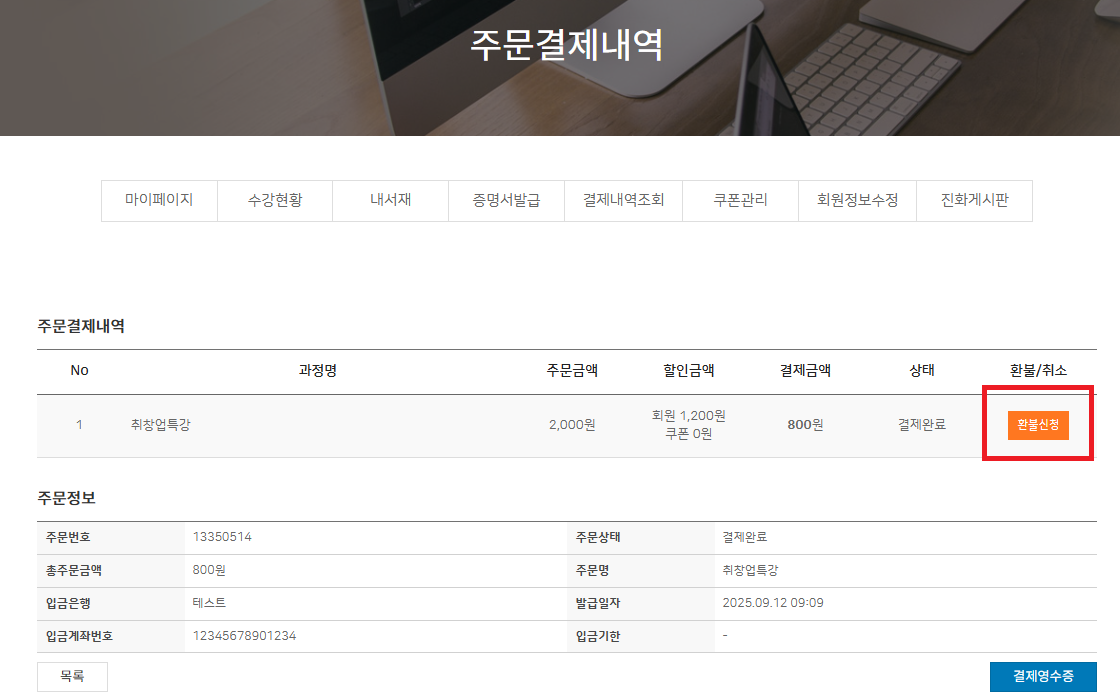The image size is (1120, 698).
Task: Select the order number 13350514
Action: click(x=222, y=537)
